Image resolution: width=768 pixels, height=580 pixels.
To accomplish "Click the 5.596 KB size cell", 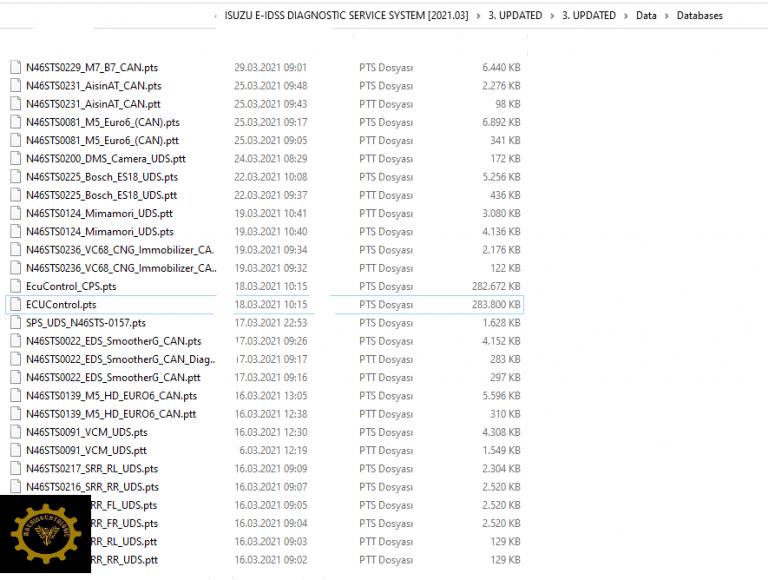I will pyautogui.click(x=501, y=395).
